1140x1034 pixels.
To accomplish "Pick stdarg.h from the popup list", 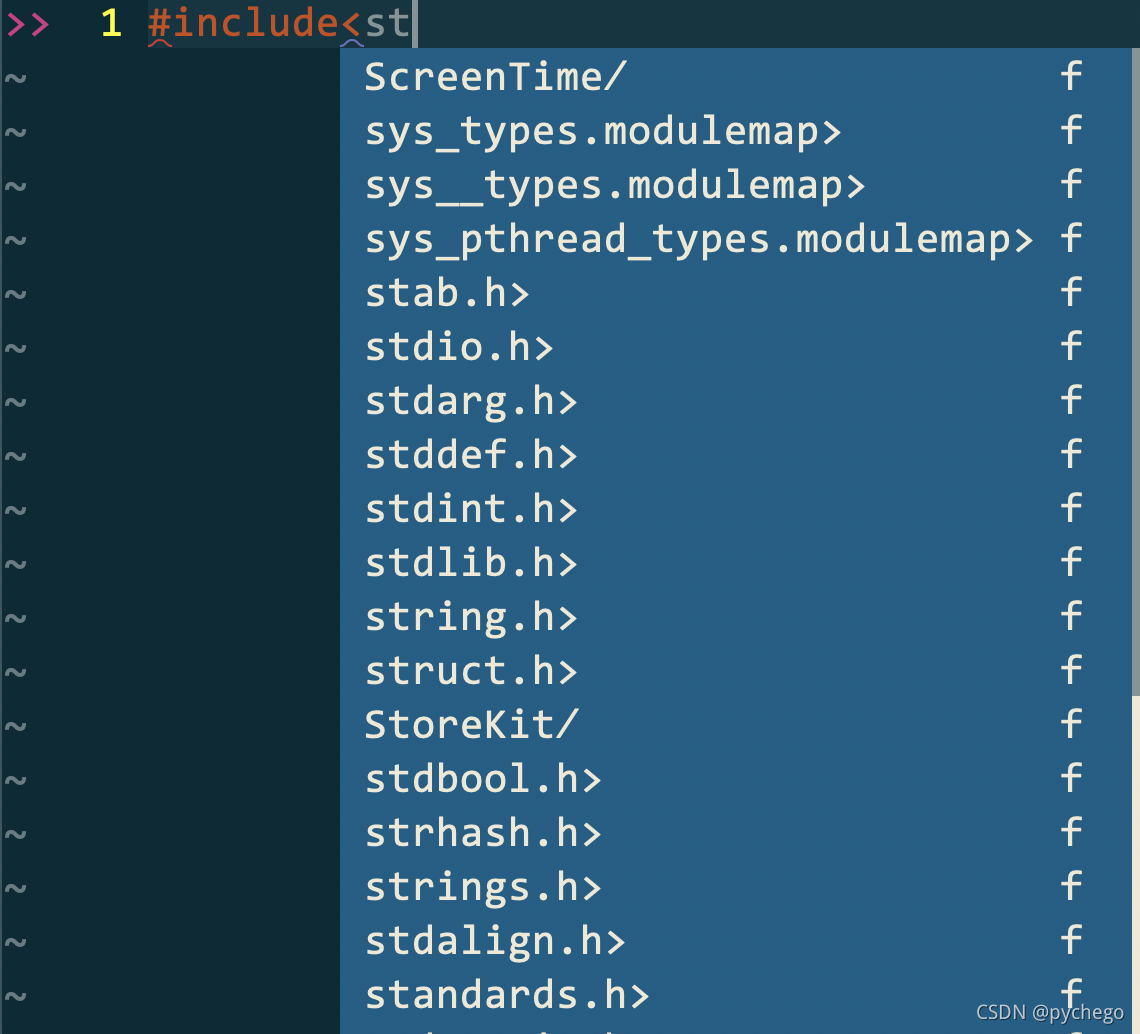I will (470, 400).
